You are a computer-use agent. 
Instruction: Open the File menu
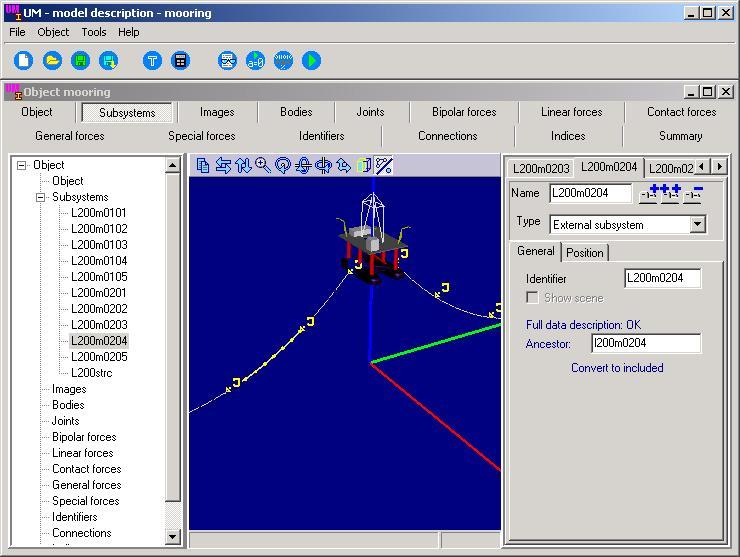pos(17,32)
